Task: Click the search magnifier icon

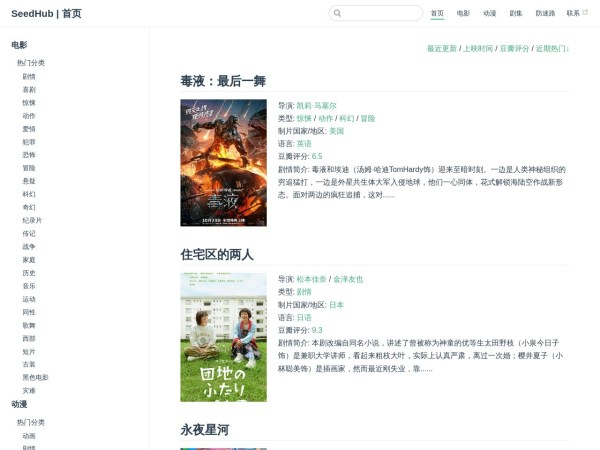Action: (338, 14)
